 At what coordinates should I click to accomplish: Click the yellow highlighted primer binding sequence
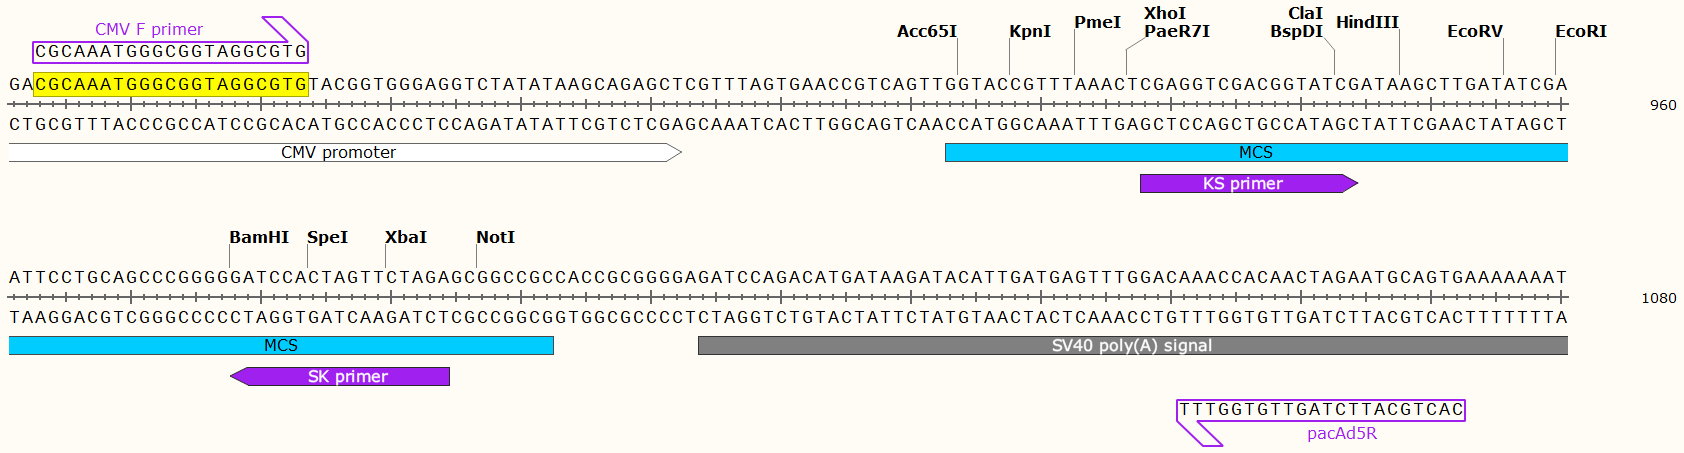point(171,84)
